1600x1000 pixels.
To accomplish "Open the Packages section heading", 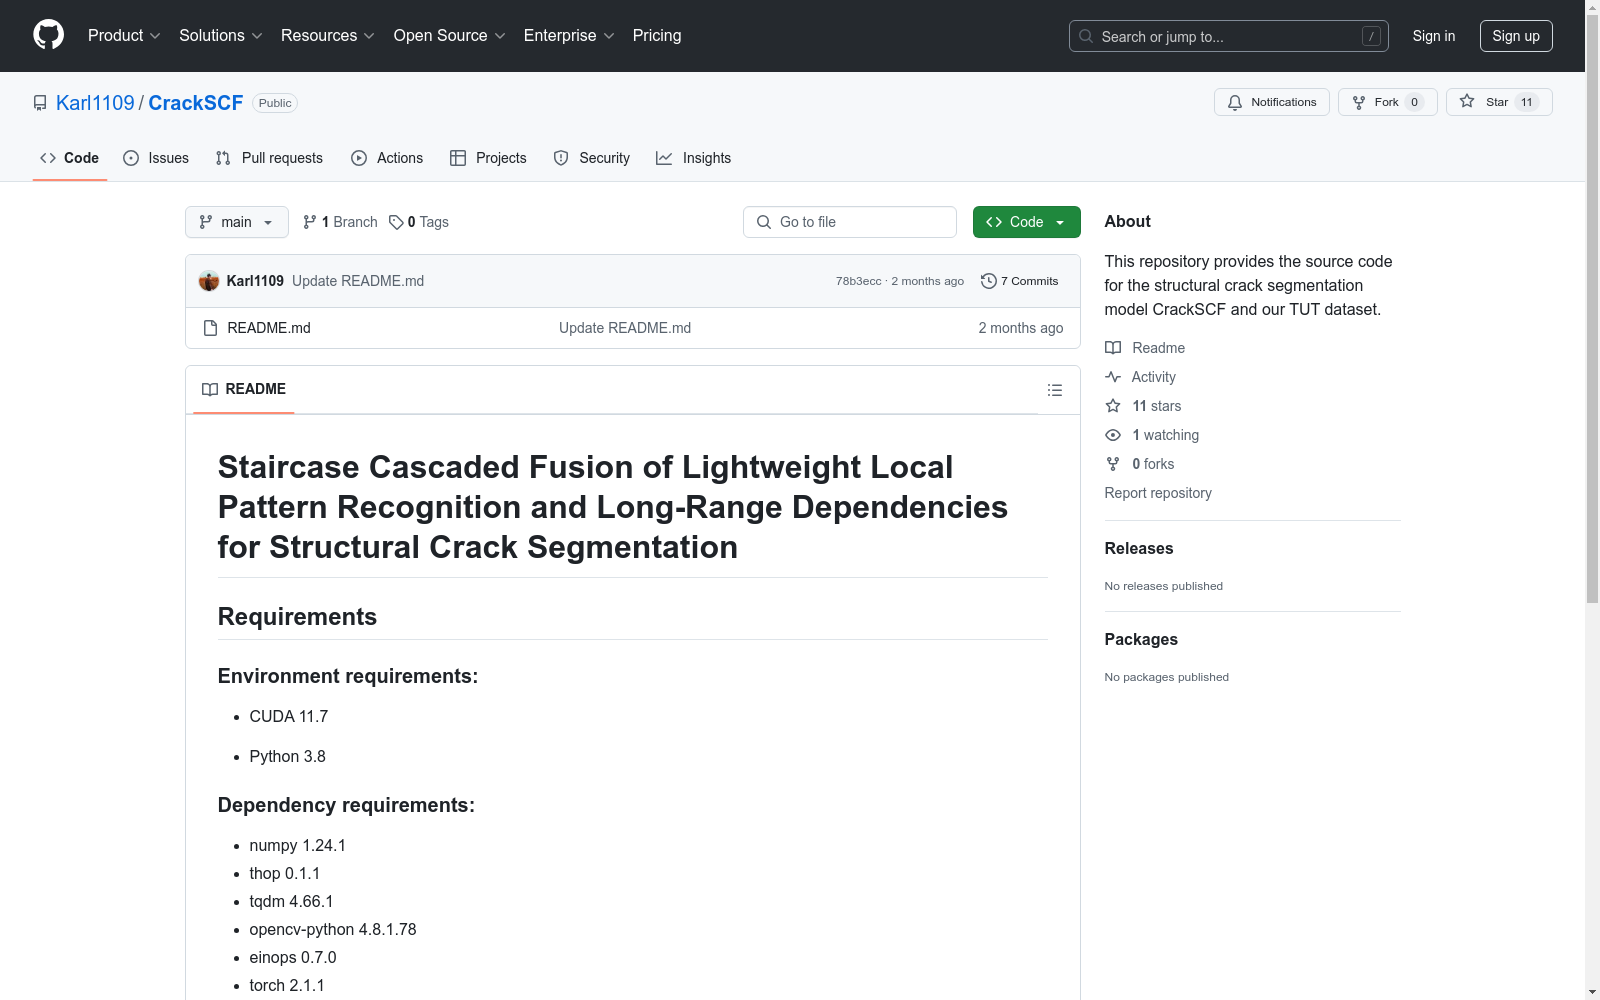I will point(1141,639).
